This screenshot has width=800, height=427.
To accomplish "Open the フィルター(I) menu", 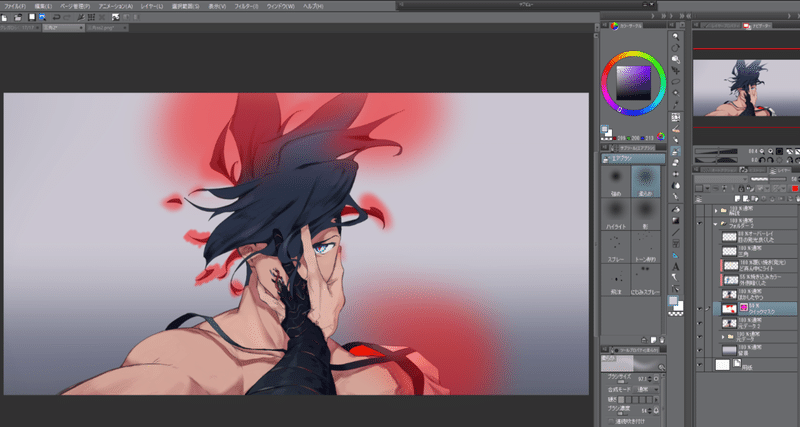I will tap(246, 6).
